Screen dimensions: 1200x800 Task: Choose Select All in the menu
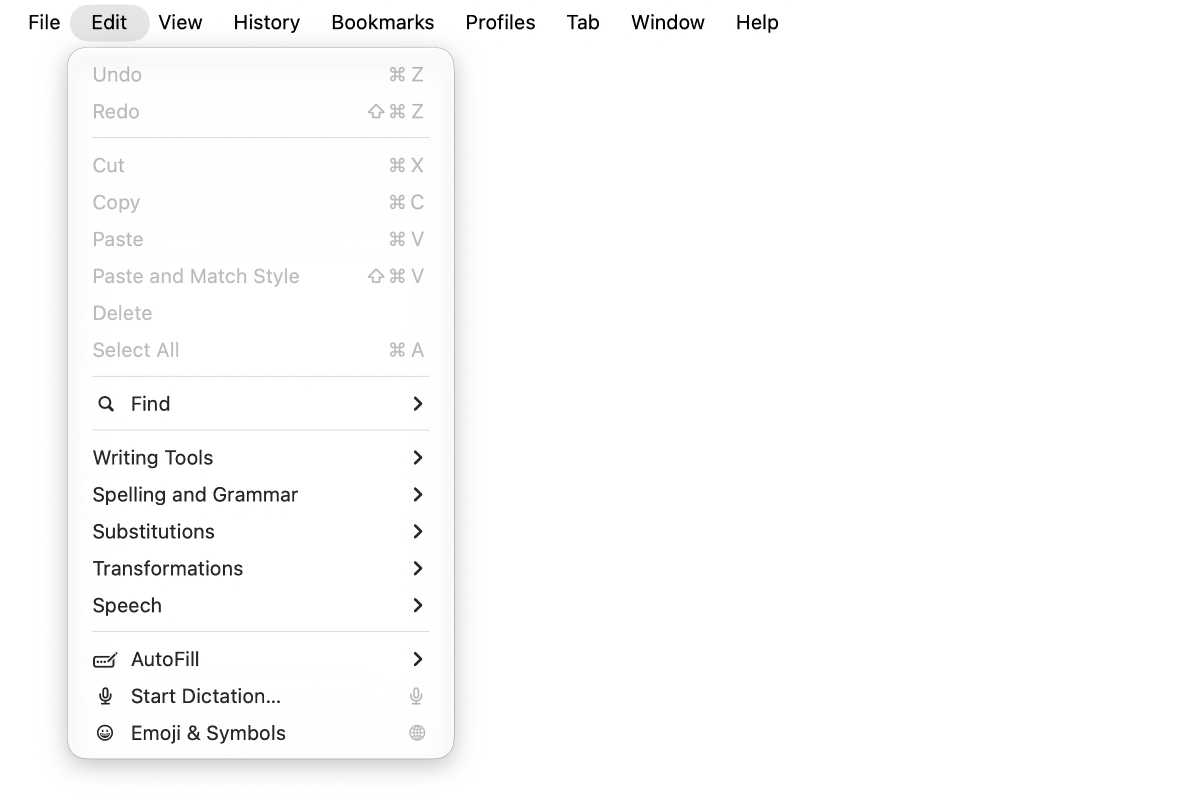261,351
